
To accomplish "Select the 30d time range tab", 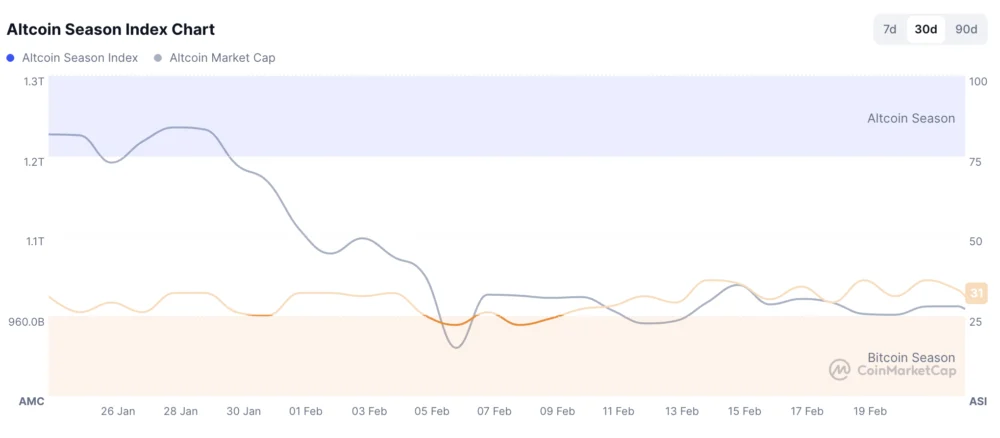I will [x=926, y=29].
